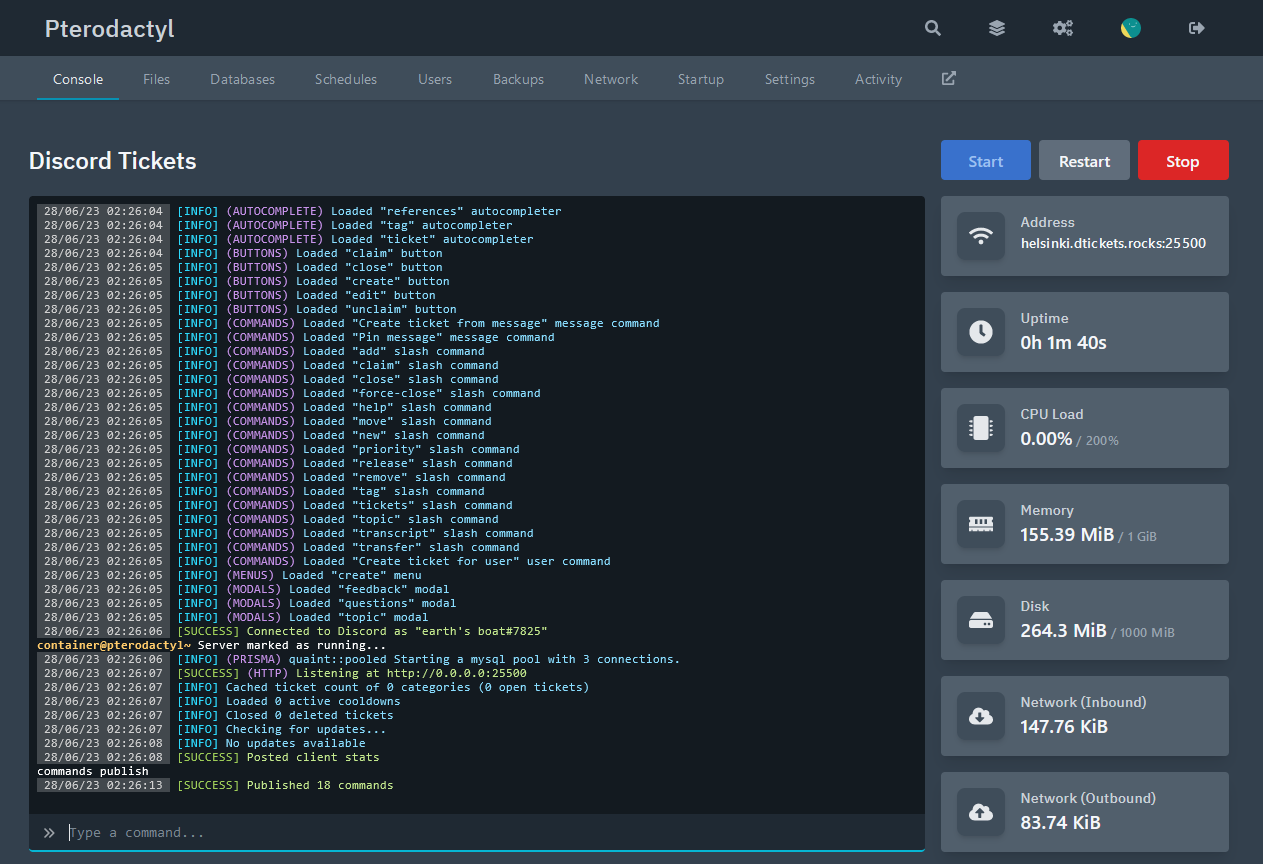Click the double-chevron prompt icon in the console
The width and height of the screenshot is (1263, 864).
click(x=49, y=832)
